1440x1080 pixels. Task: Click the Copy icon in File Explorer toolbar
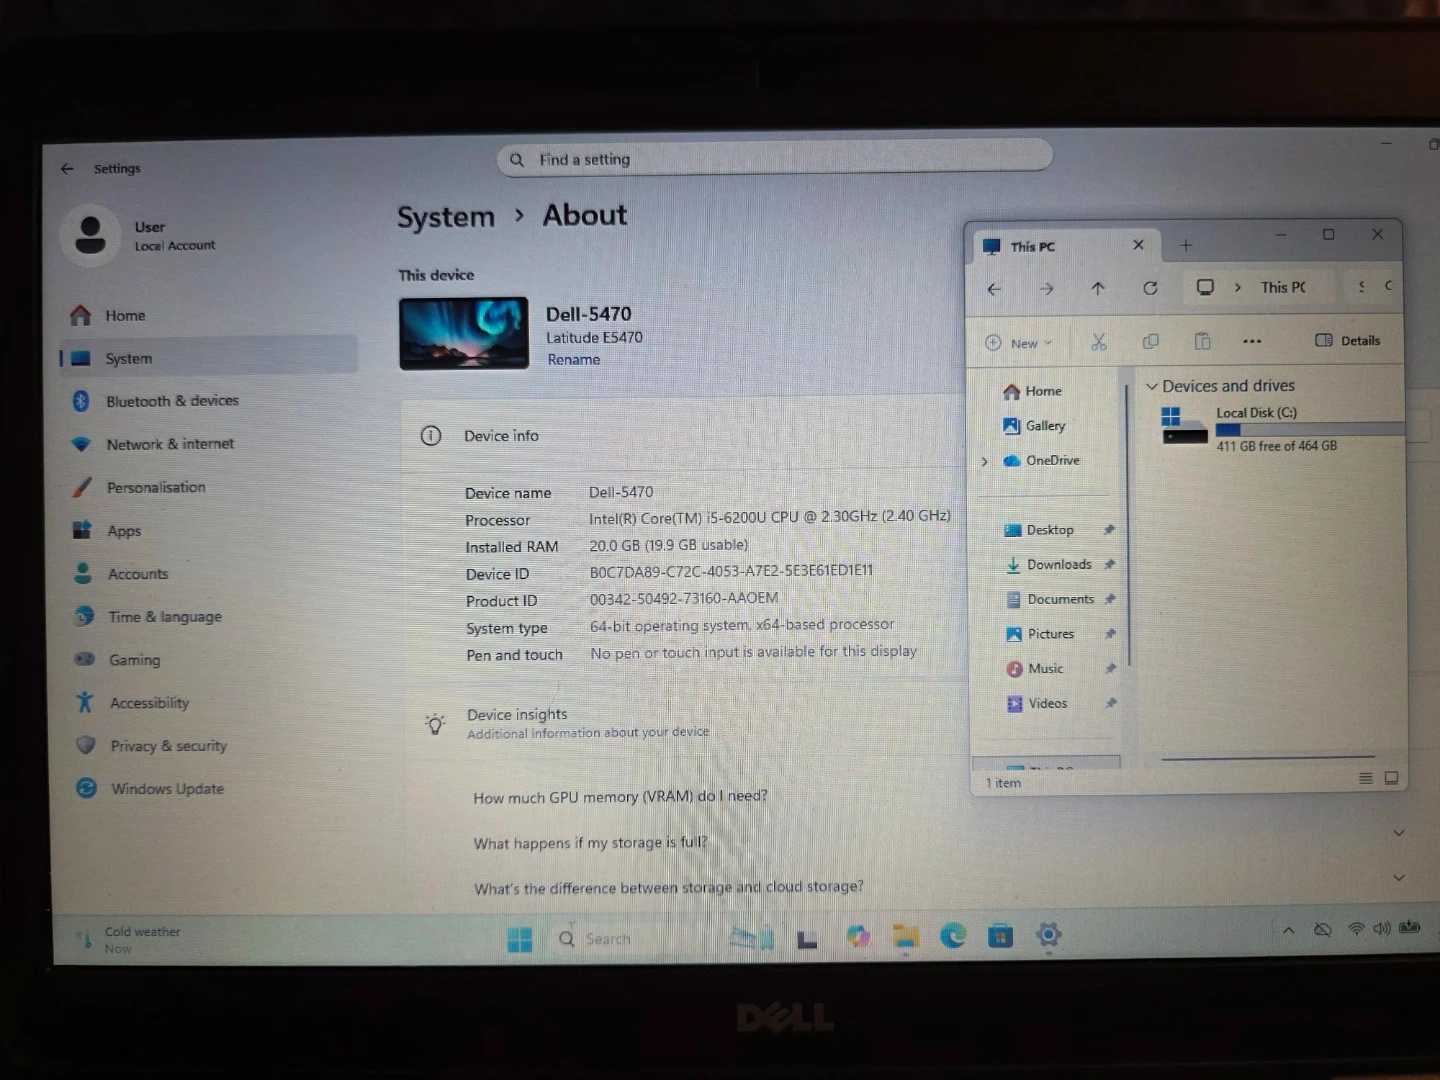(1150, 342)
